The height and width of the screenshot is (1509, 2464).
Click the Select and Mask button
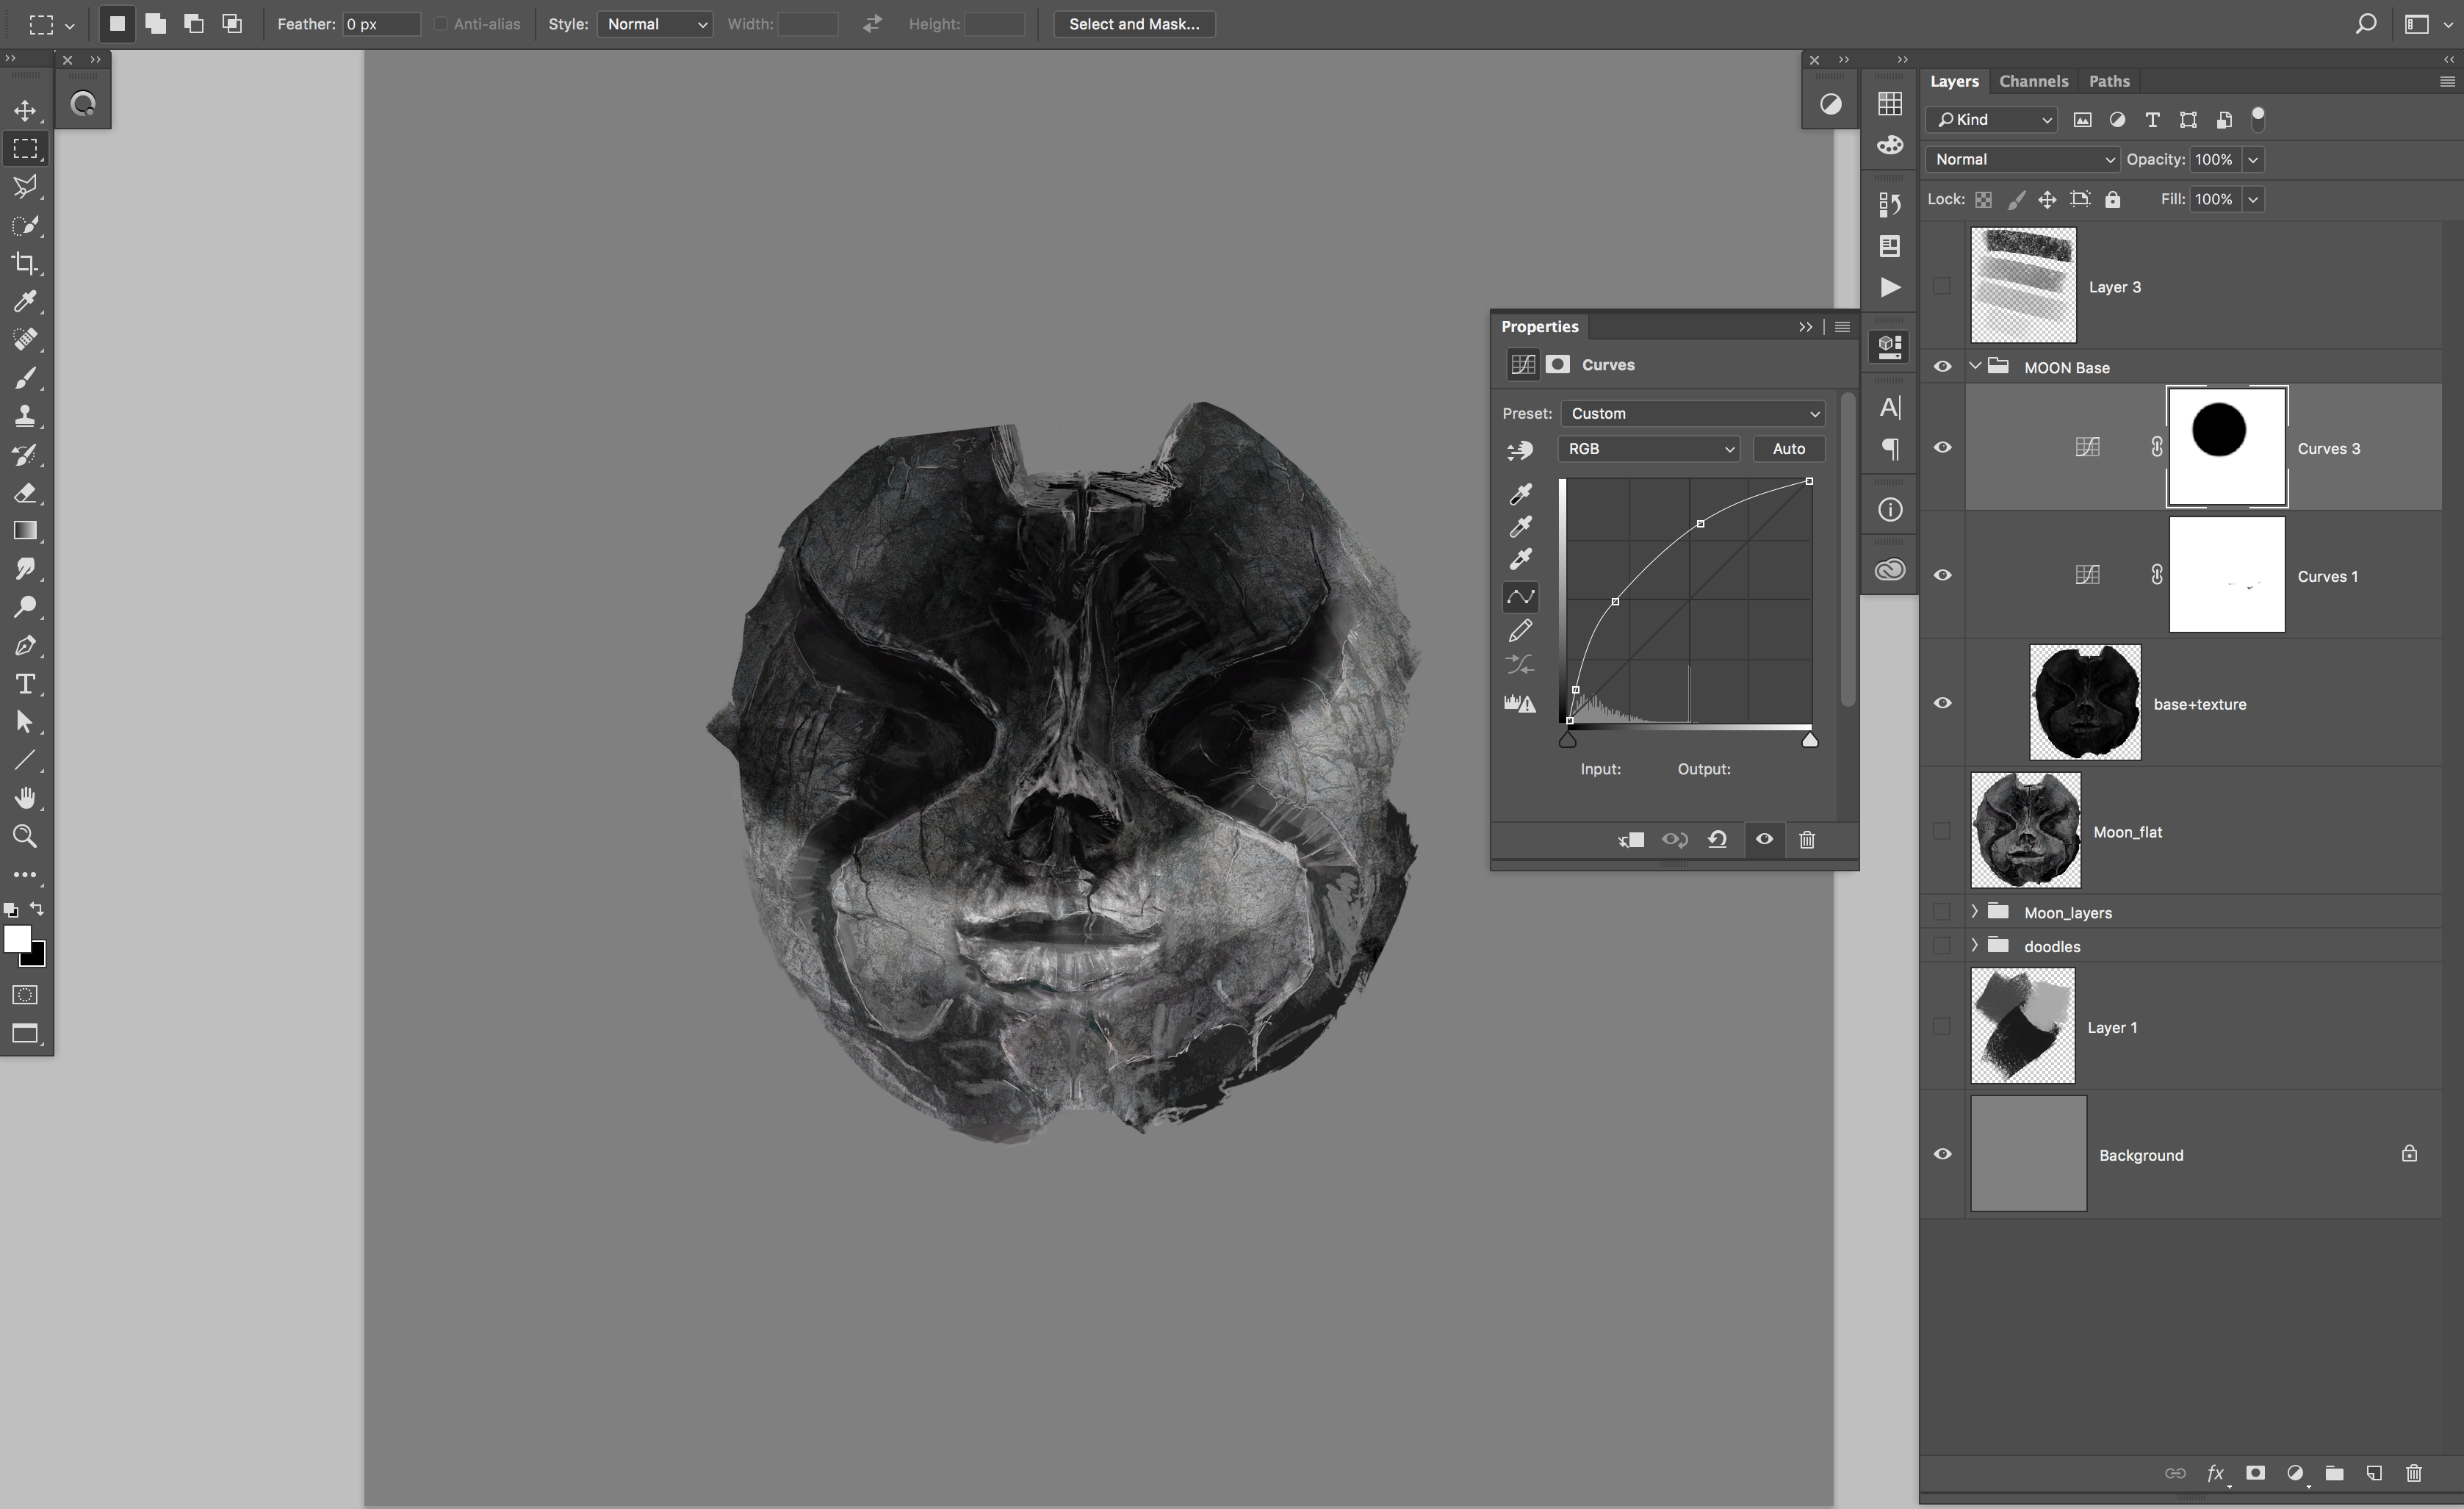(x=1133, y=24)
